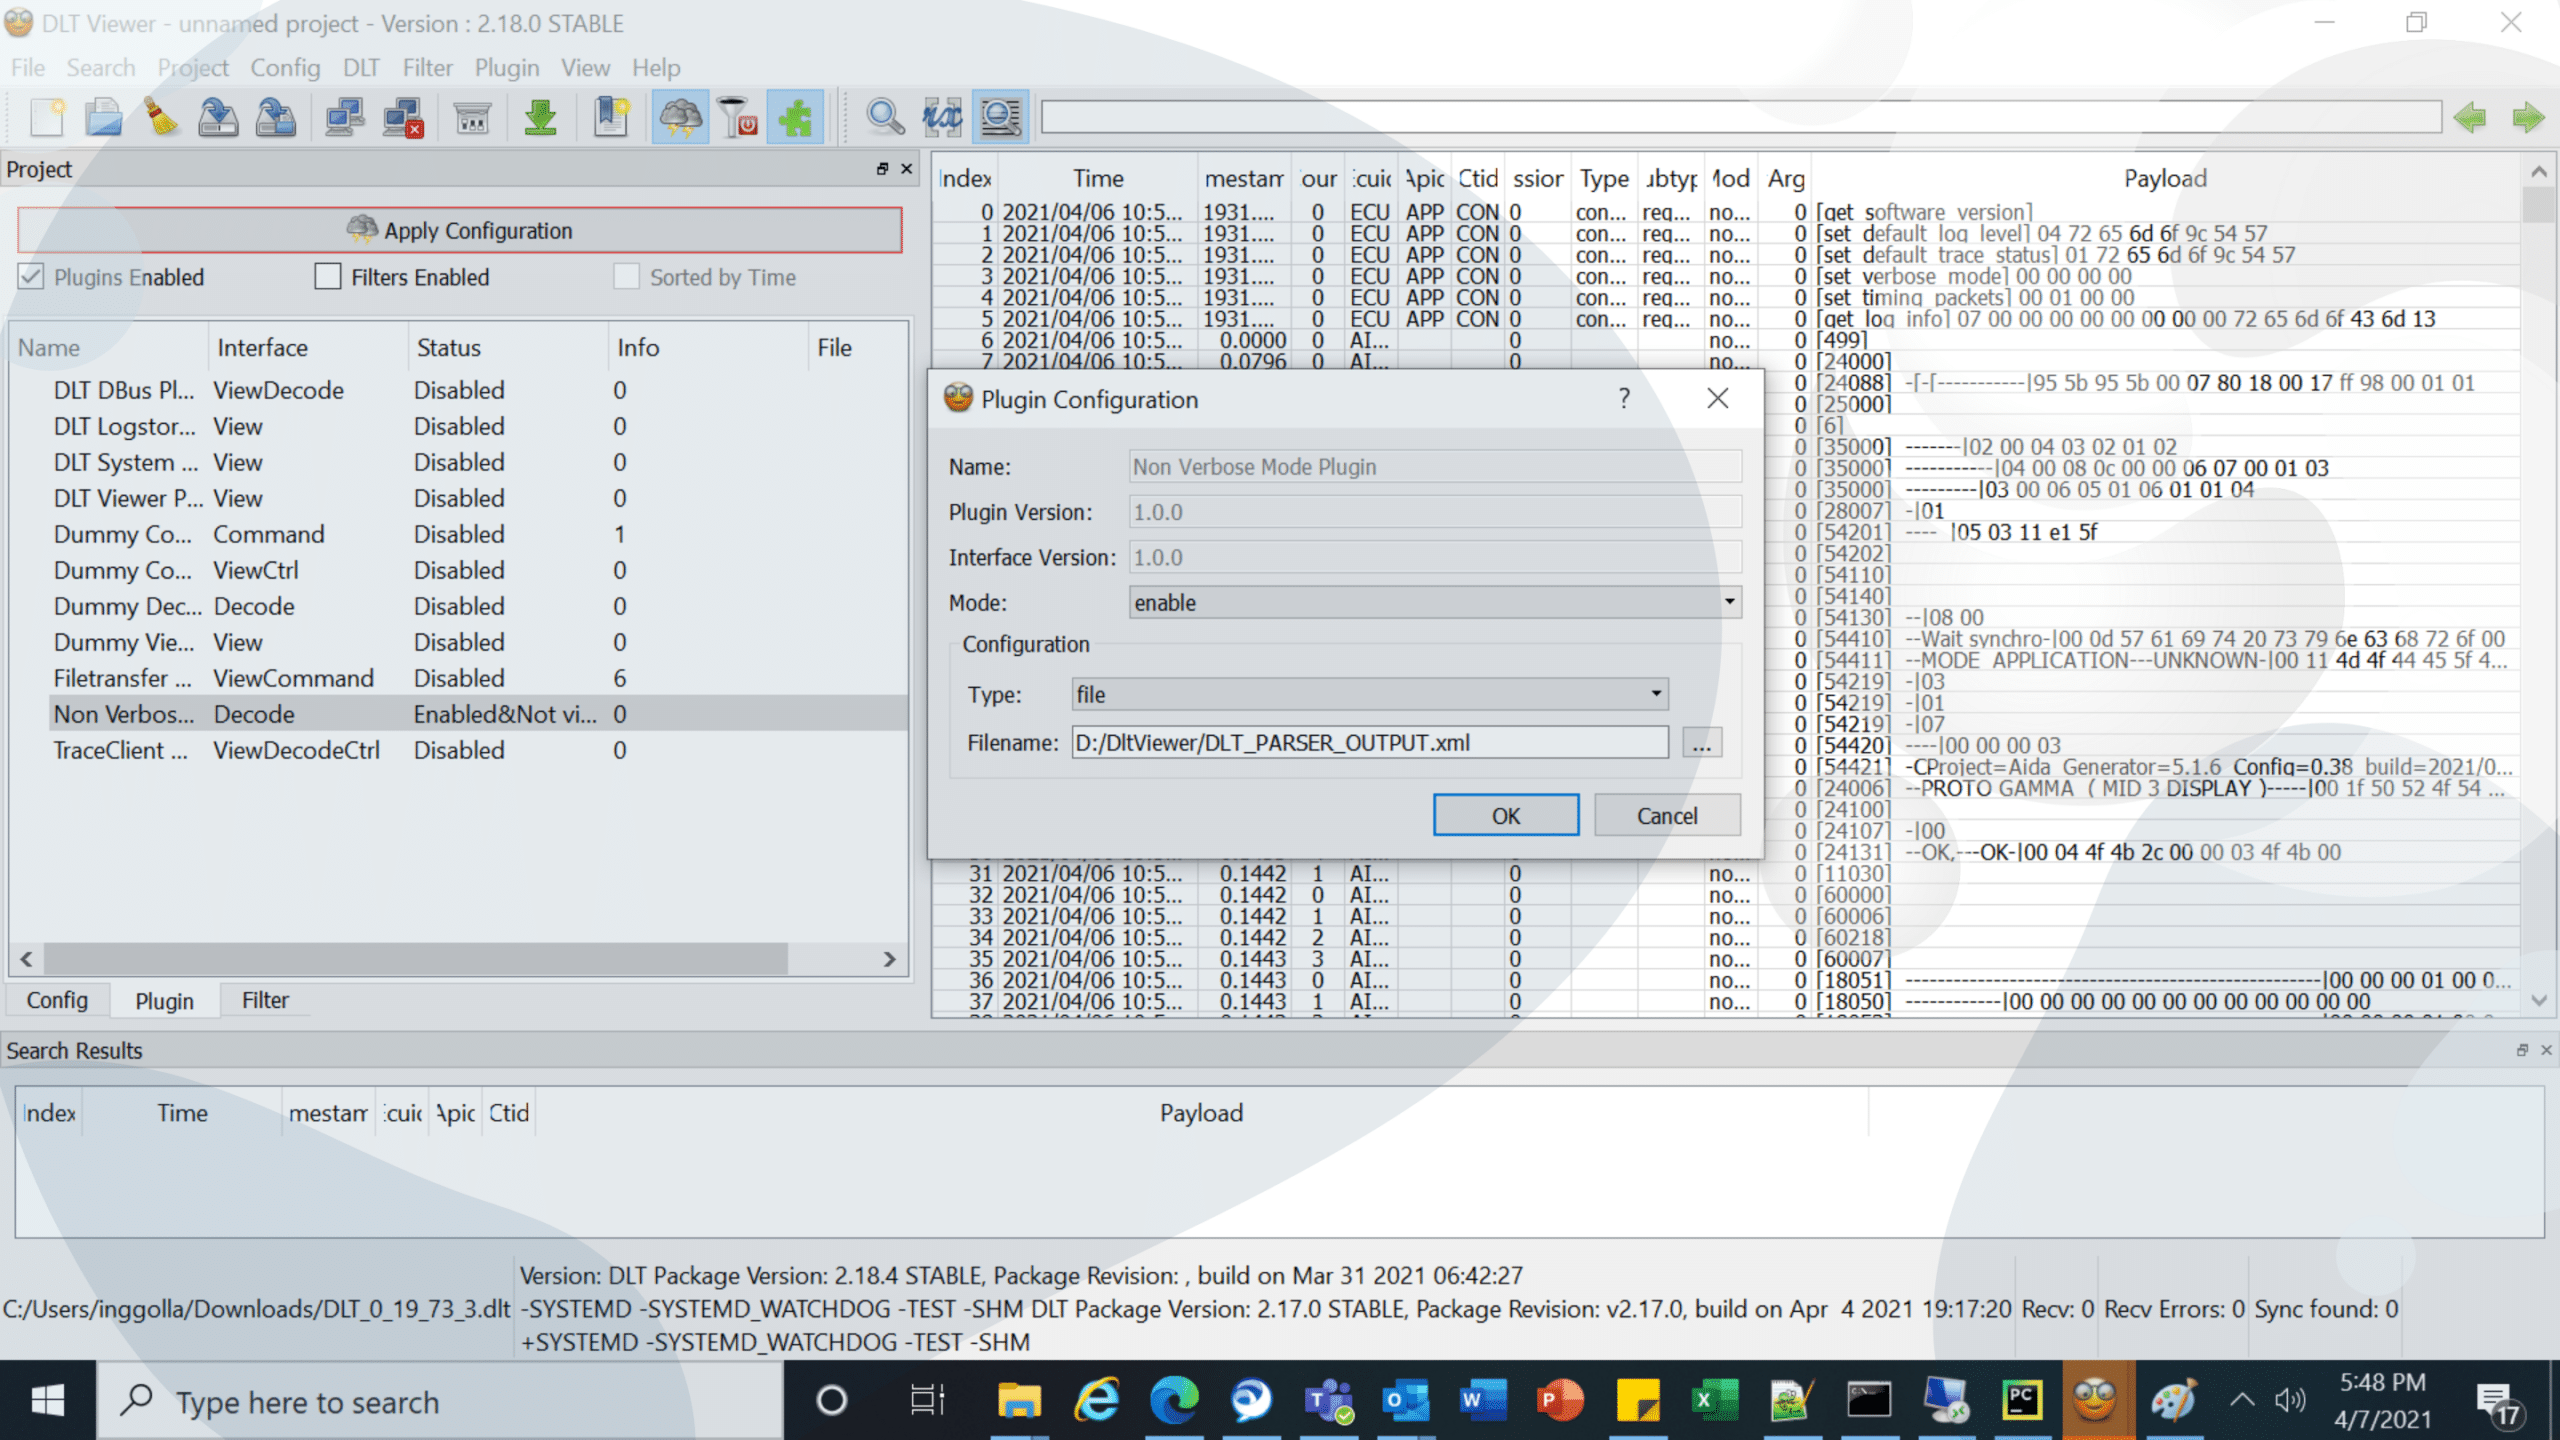The image size is (2560, 1440).
Task: Select the TraceClient ViewDecodeCtrl plugin row
Action: 478,750
